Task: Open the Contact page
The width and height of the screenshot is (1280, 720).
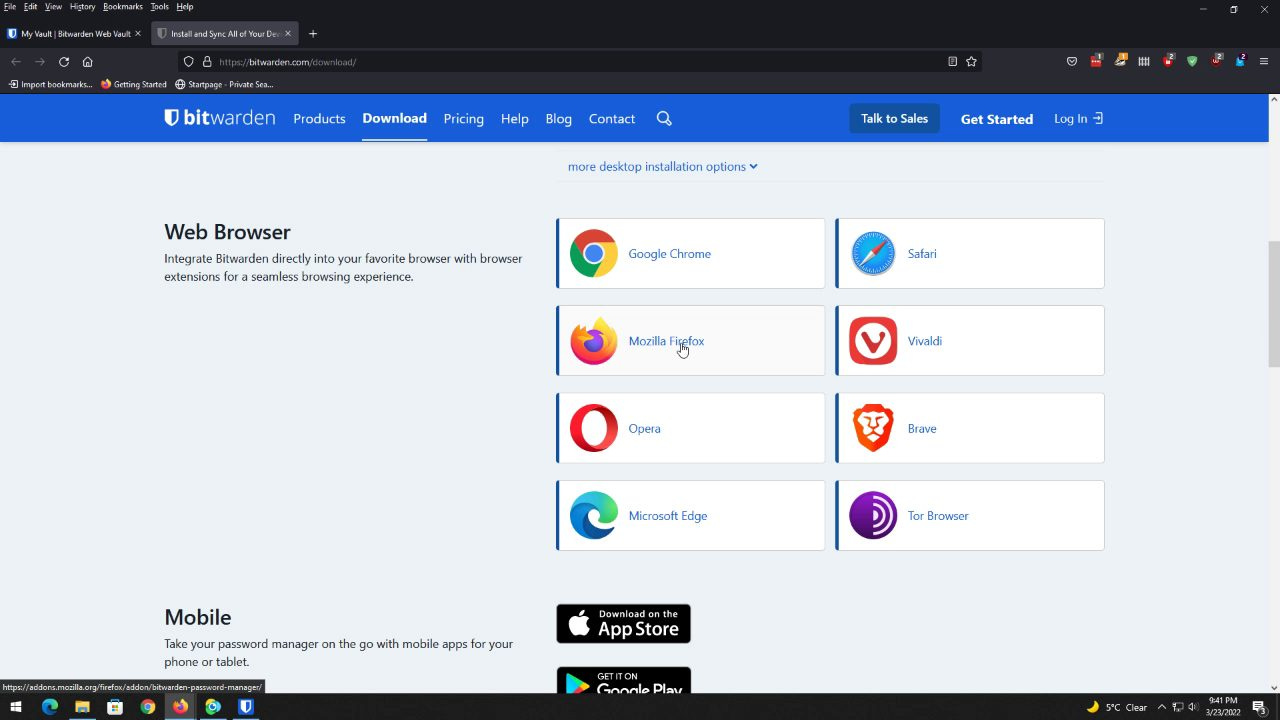Action: pos(612,119)
